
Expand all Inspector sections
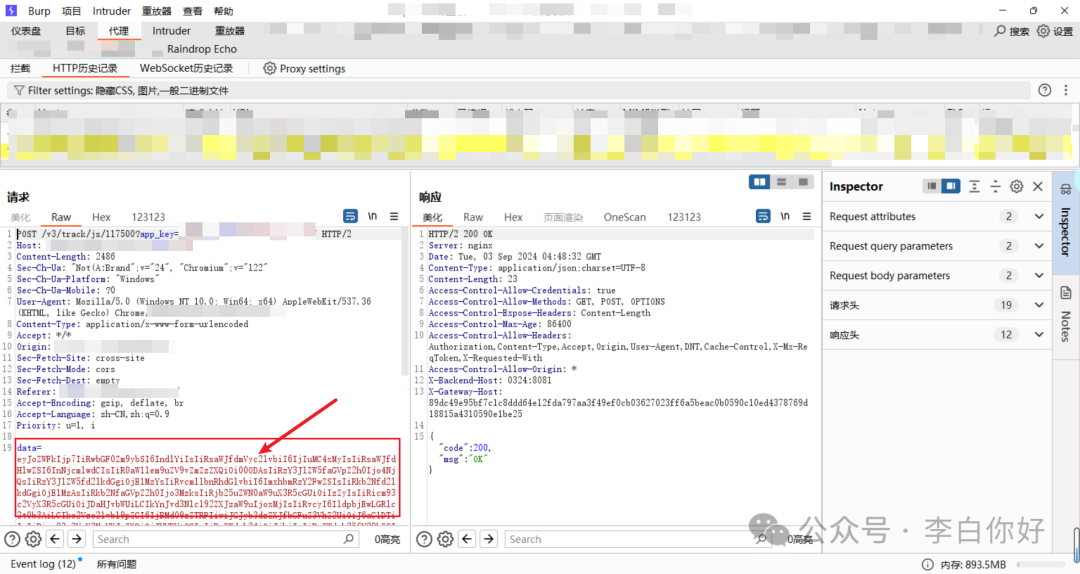point(974,186)
